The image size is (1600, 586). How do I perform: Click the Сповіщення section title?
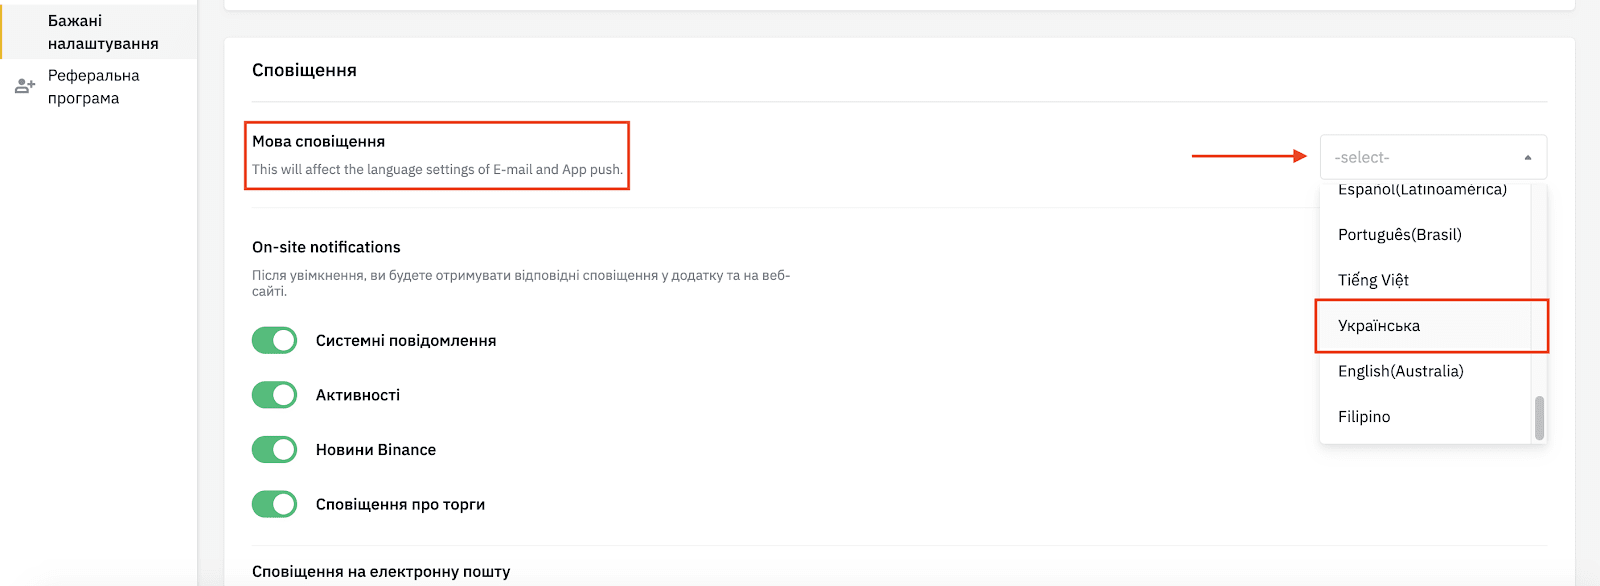(304, 70)
